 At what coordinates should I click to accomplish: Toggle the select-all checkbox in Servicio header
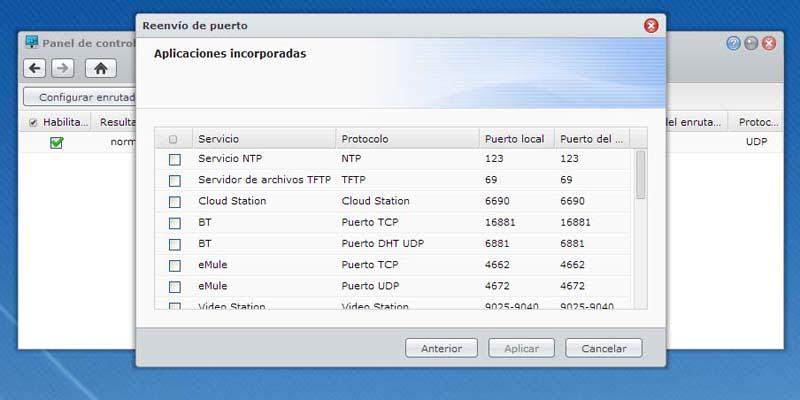click(x=173, y=139)
